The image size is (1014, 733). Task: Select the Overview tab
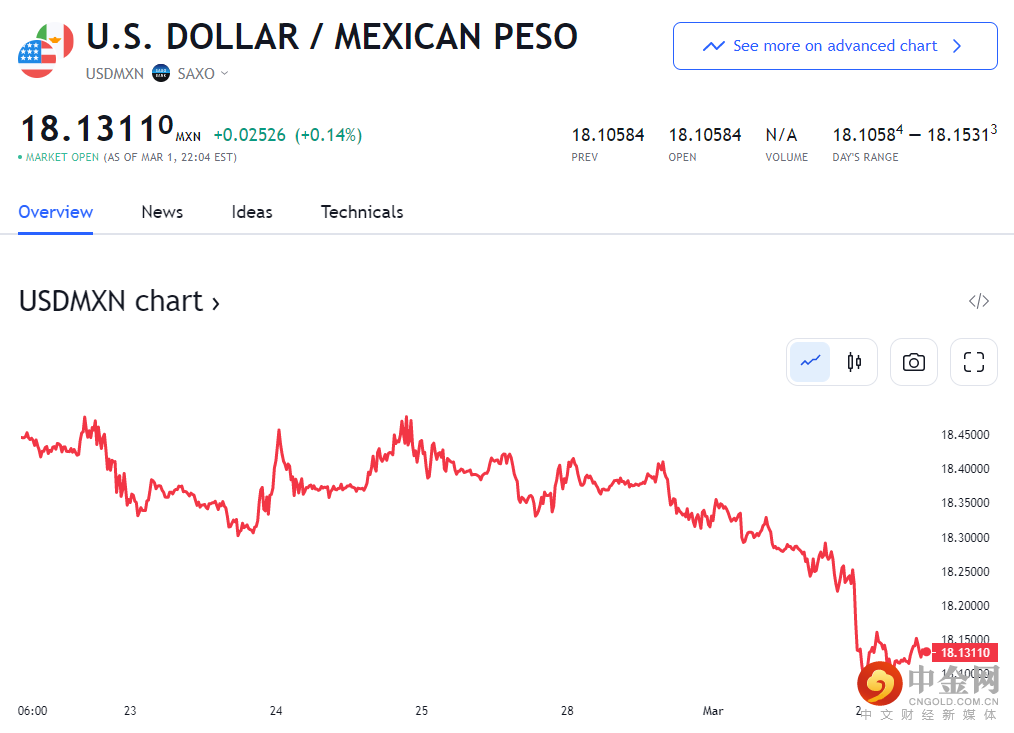click(x=56, y=212)
